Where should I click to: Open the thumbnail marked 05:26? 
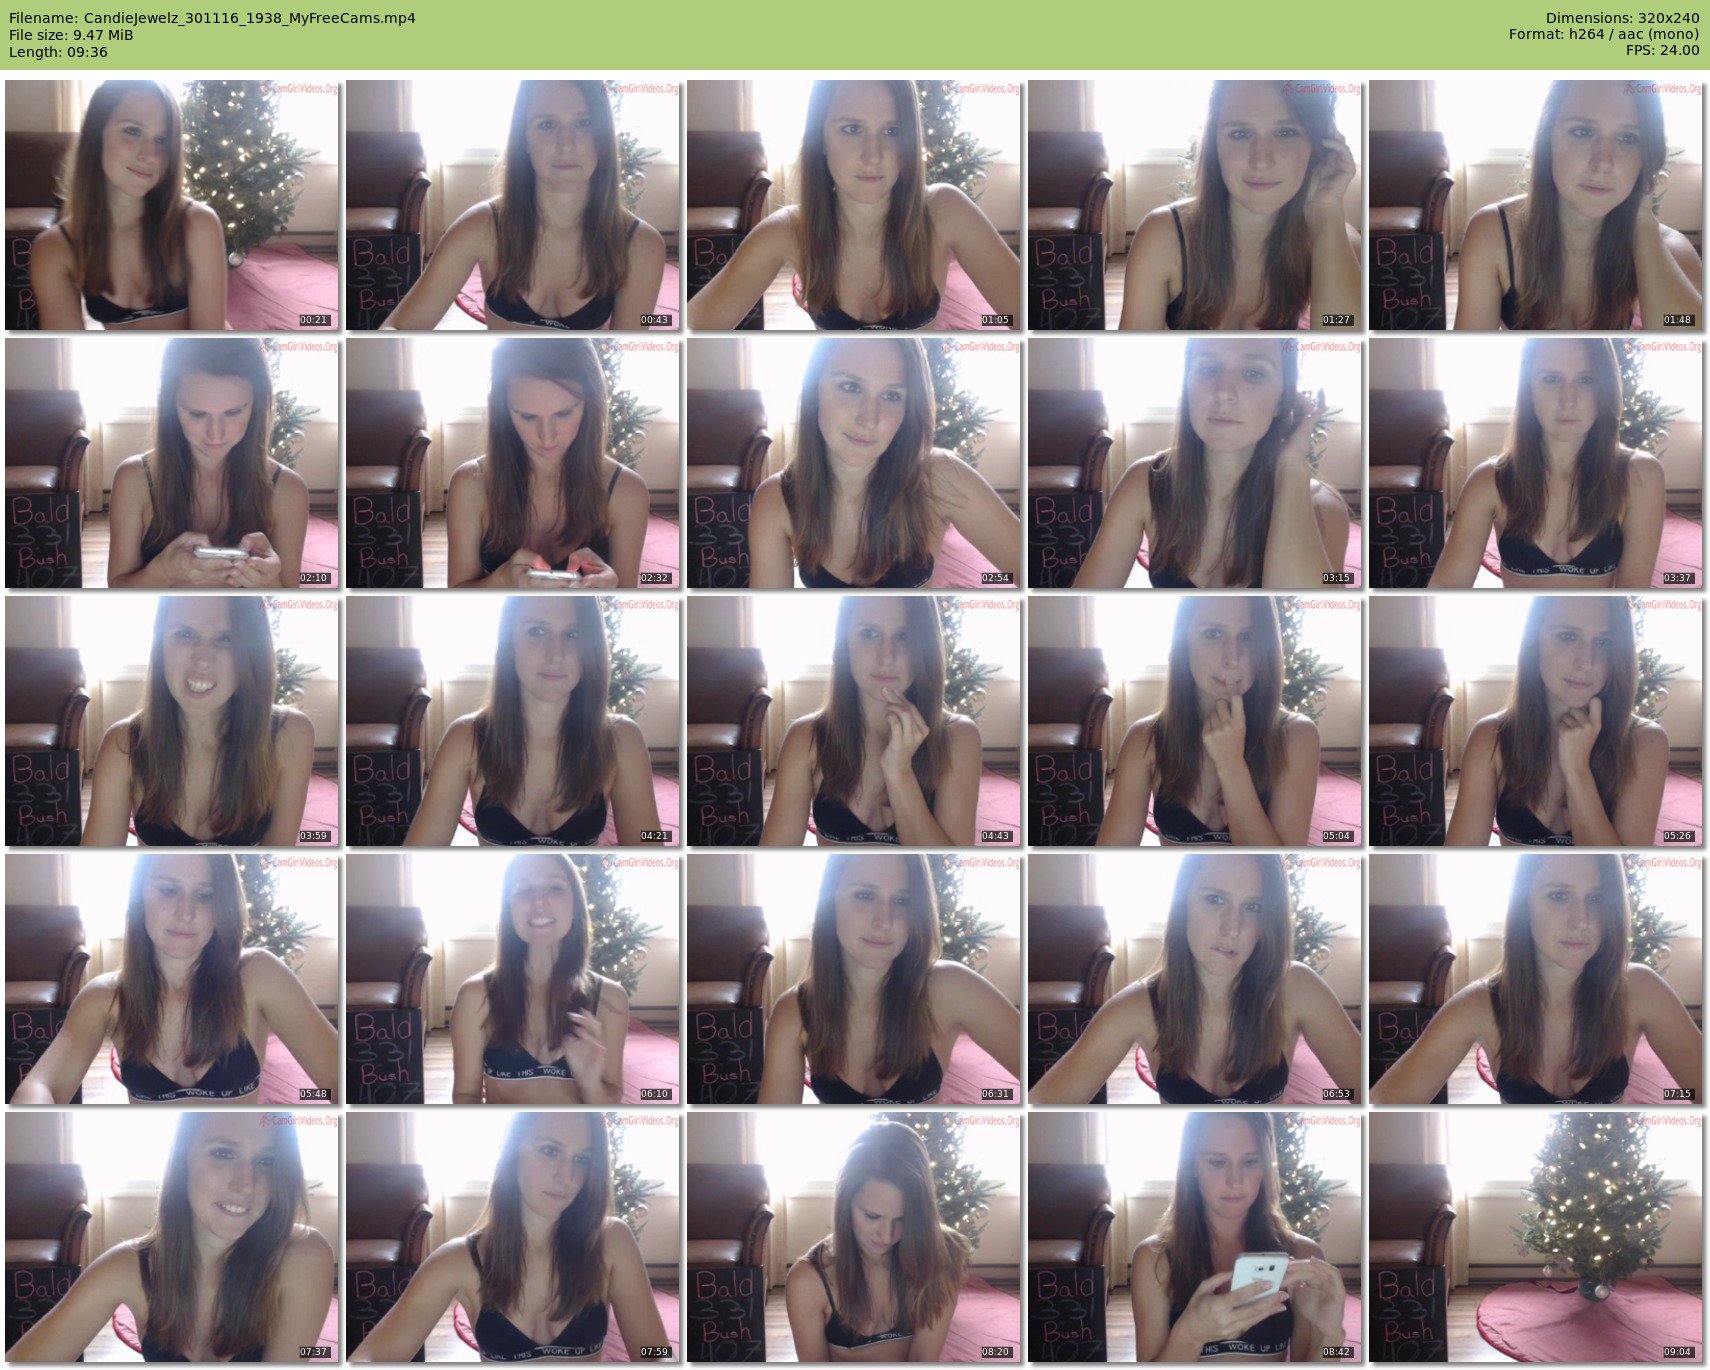pos(1536,721)
